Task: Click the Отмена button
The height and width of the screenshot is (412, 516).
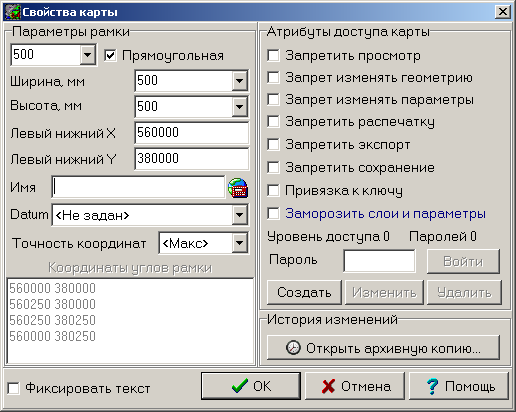Action: coord(355,386)
